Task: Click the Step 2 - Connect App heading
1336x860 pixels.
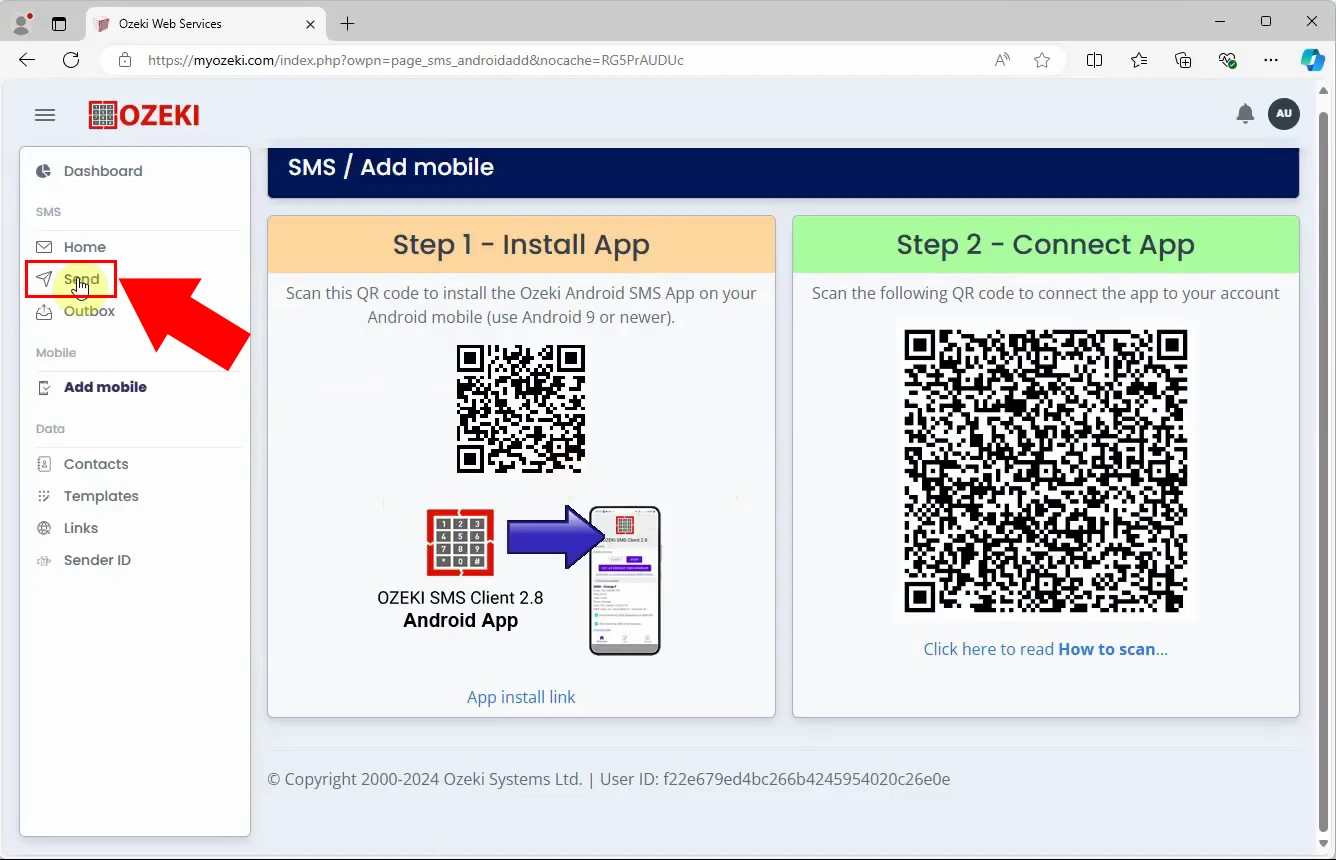Action: tap(1046, 245)
